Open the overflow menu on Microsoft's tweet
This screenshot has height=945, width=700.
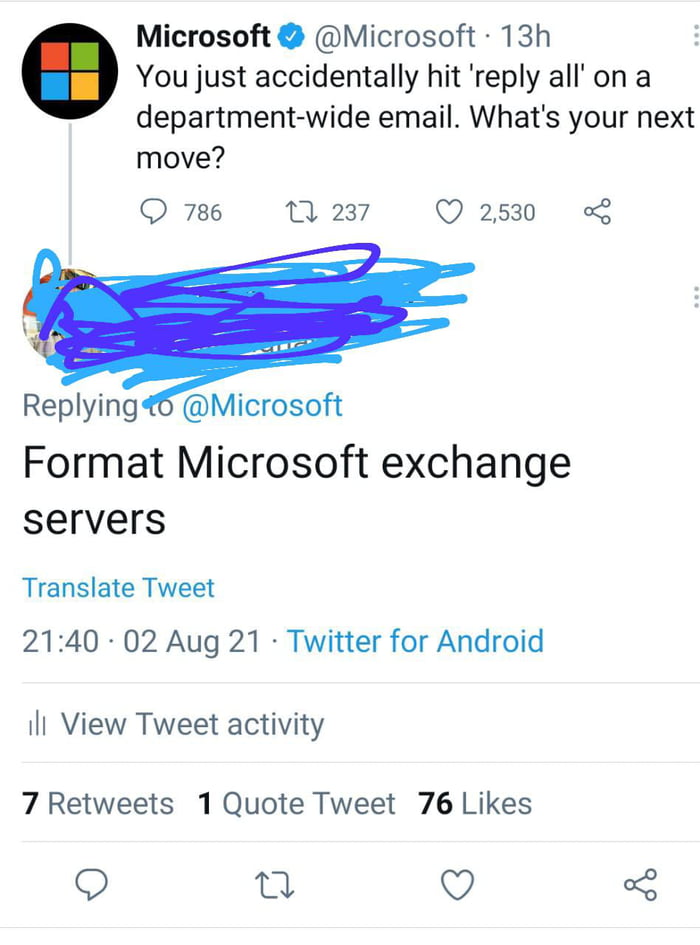coord(694,35)
